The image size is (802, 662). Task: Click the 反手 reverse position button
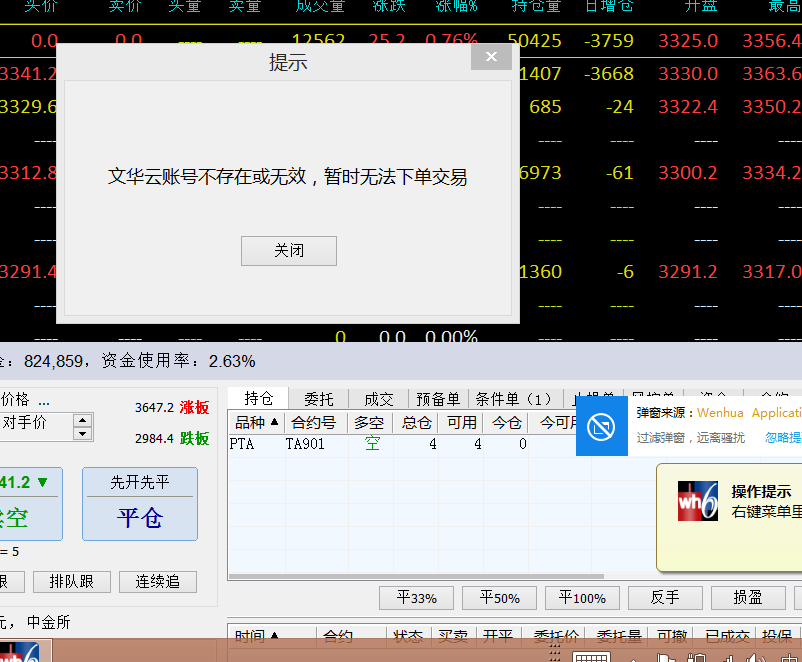coord(665,598)
